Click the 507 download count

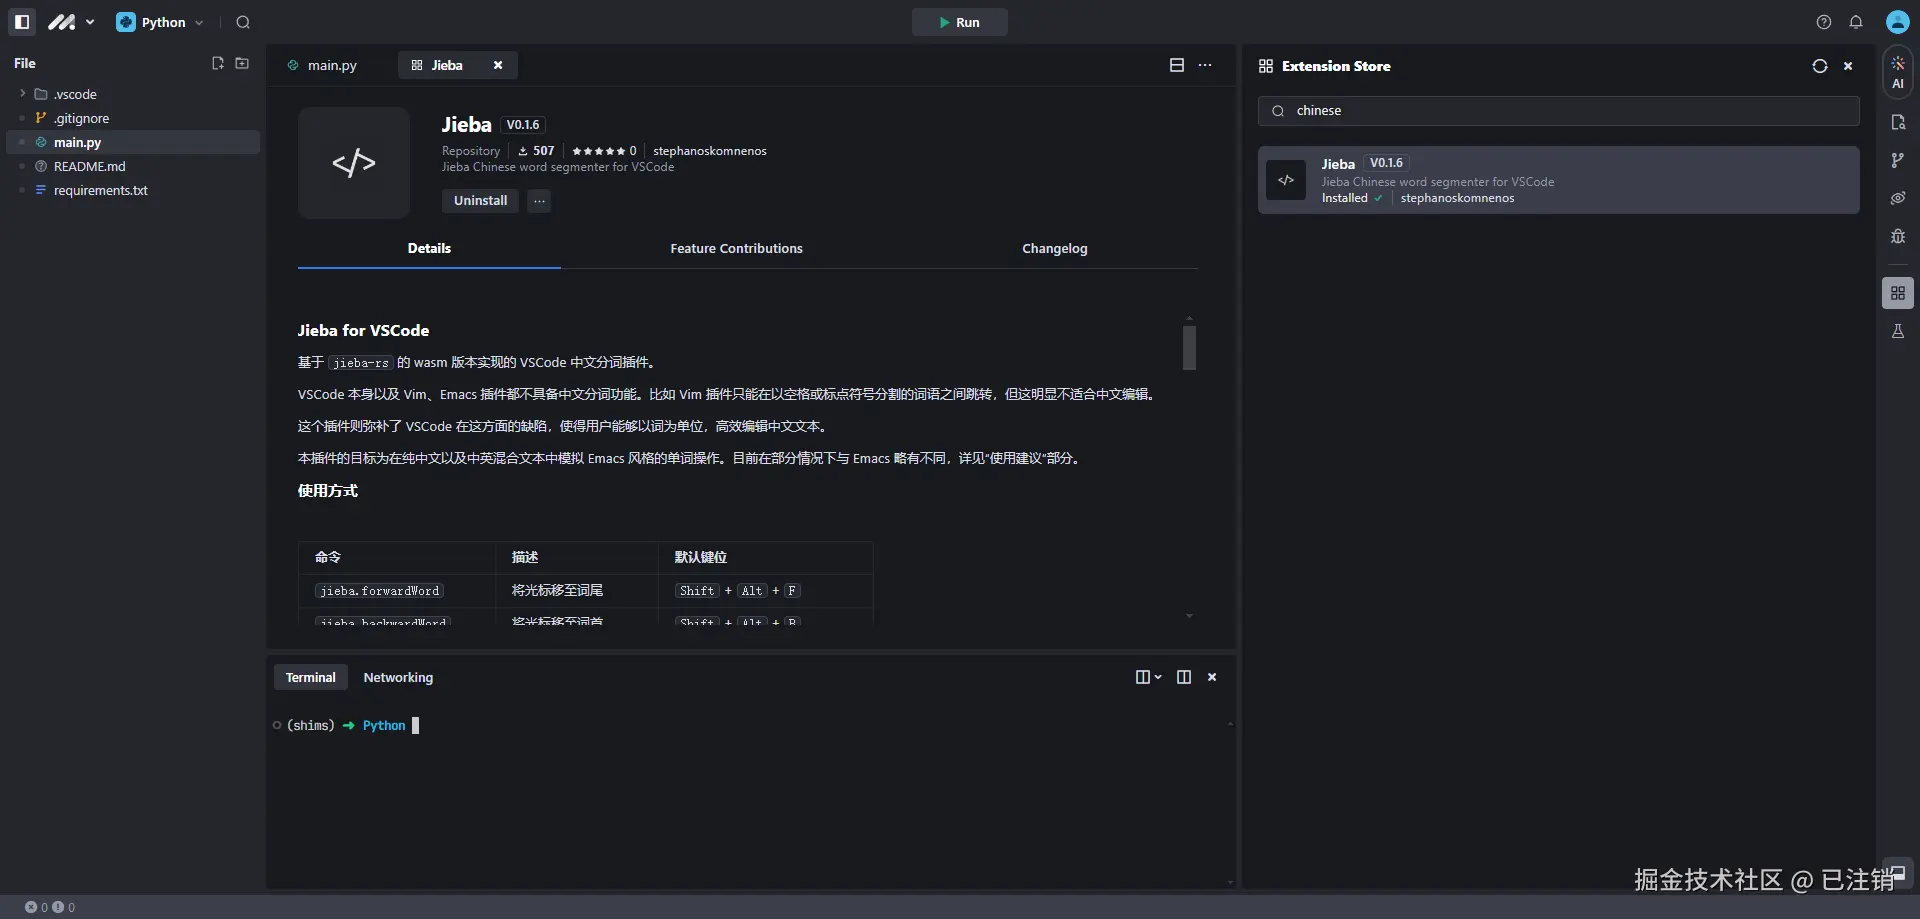point(536,151)
